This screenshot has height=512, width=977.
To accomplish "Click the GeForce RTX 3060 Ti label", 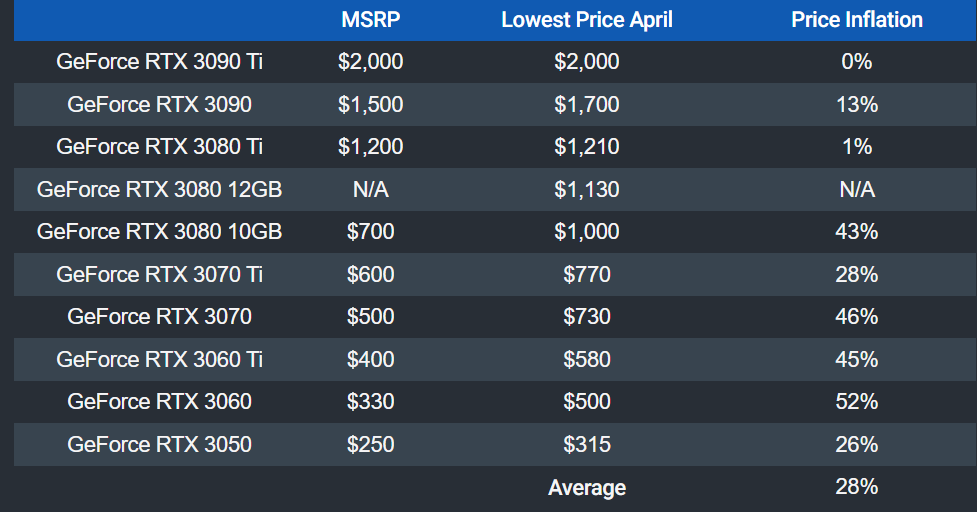I will pyautogui.click(x=160, y=359).
